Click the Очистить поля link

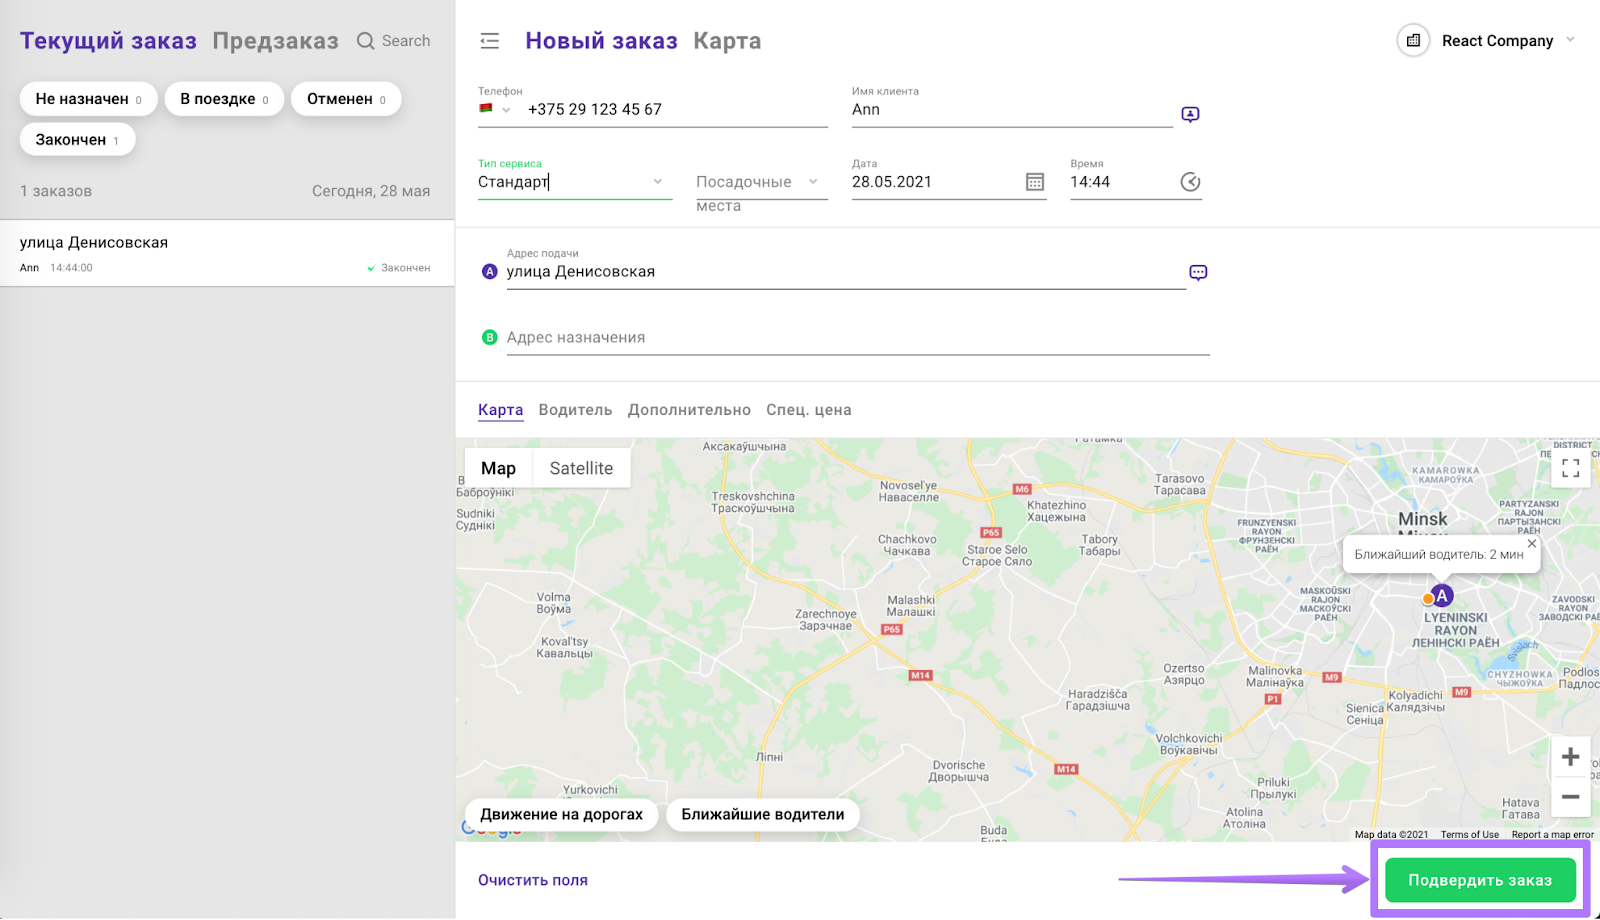tap(533, 880)
